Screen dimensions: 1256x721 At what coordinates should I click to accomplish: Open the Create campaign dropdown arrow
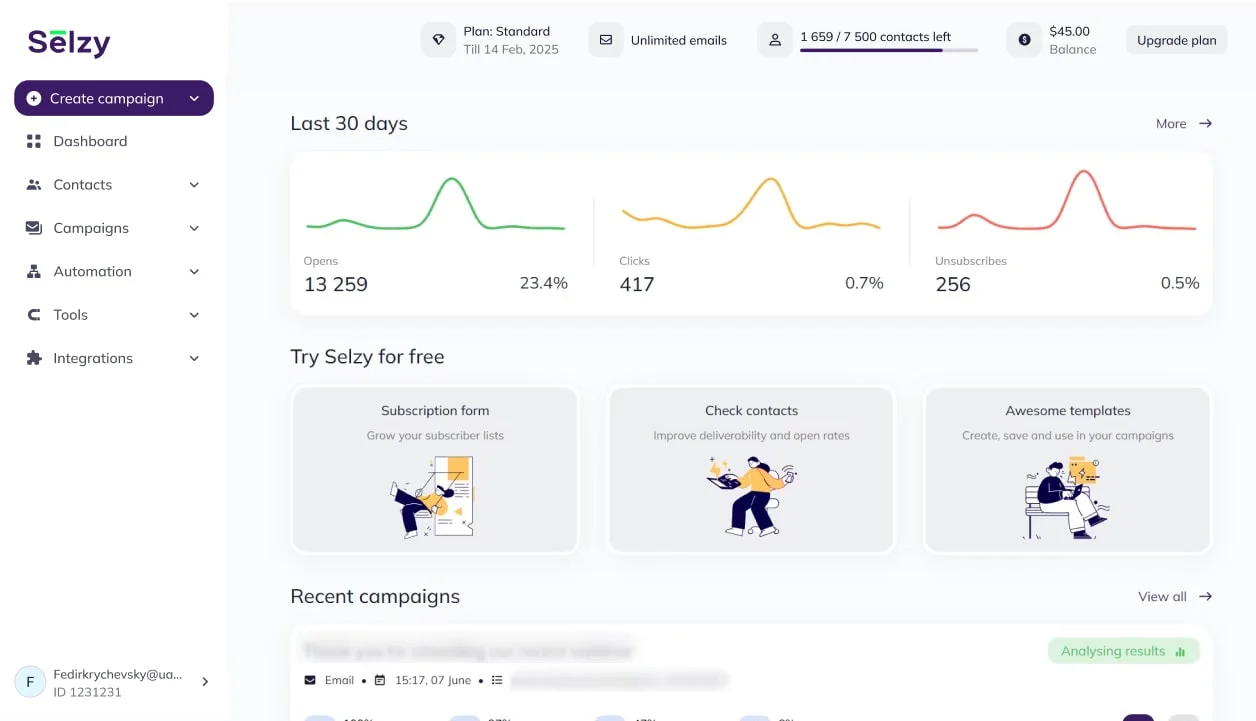(x=194, y=98)
